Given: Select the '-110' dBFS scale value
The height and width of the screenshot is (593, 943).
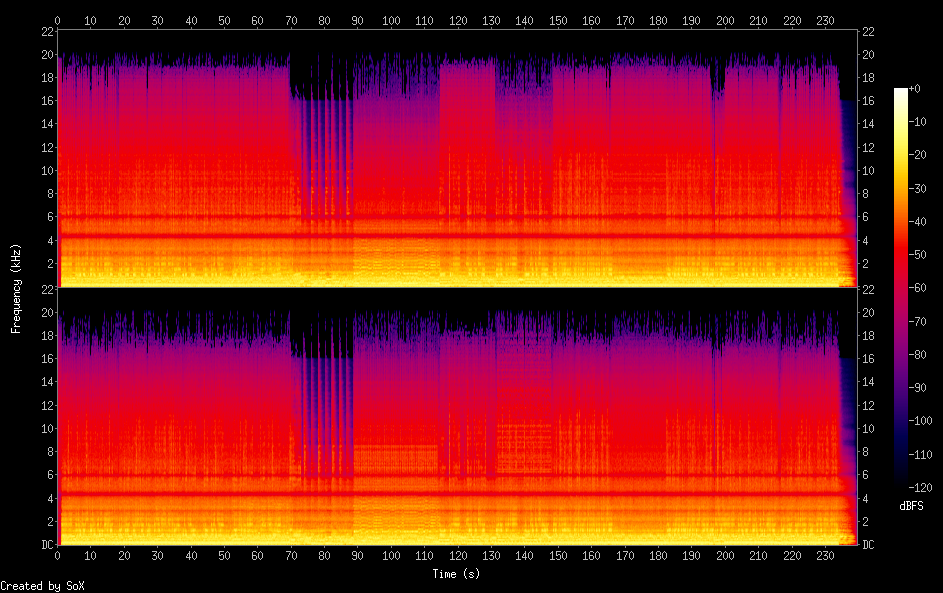Looking at the screenshot, I should click(x=921, y=454).
